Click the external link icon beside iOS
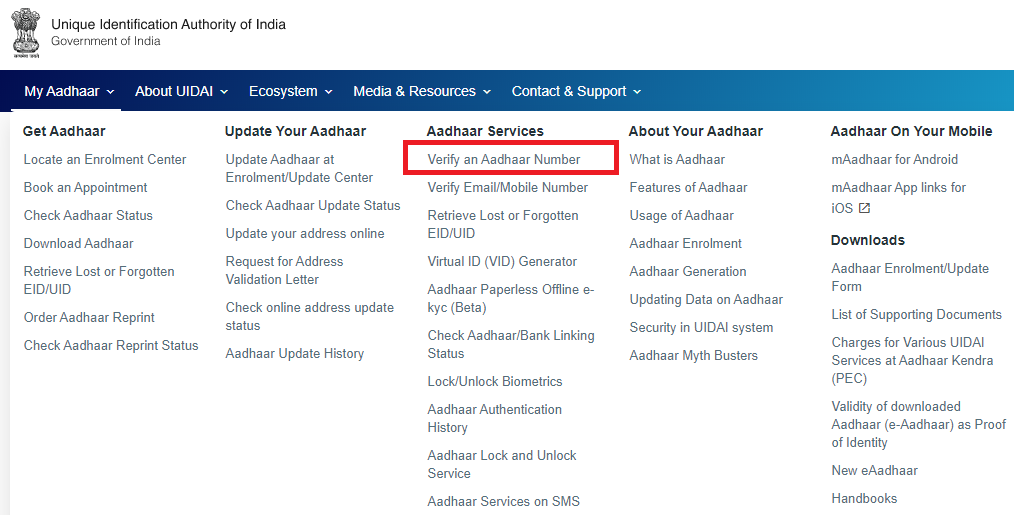Viewport: 1014px width, 522px height. click(864, 208)
